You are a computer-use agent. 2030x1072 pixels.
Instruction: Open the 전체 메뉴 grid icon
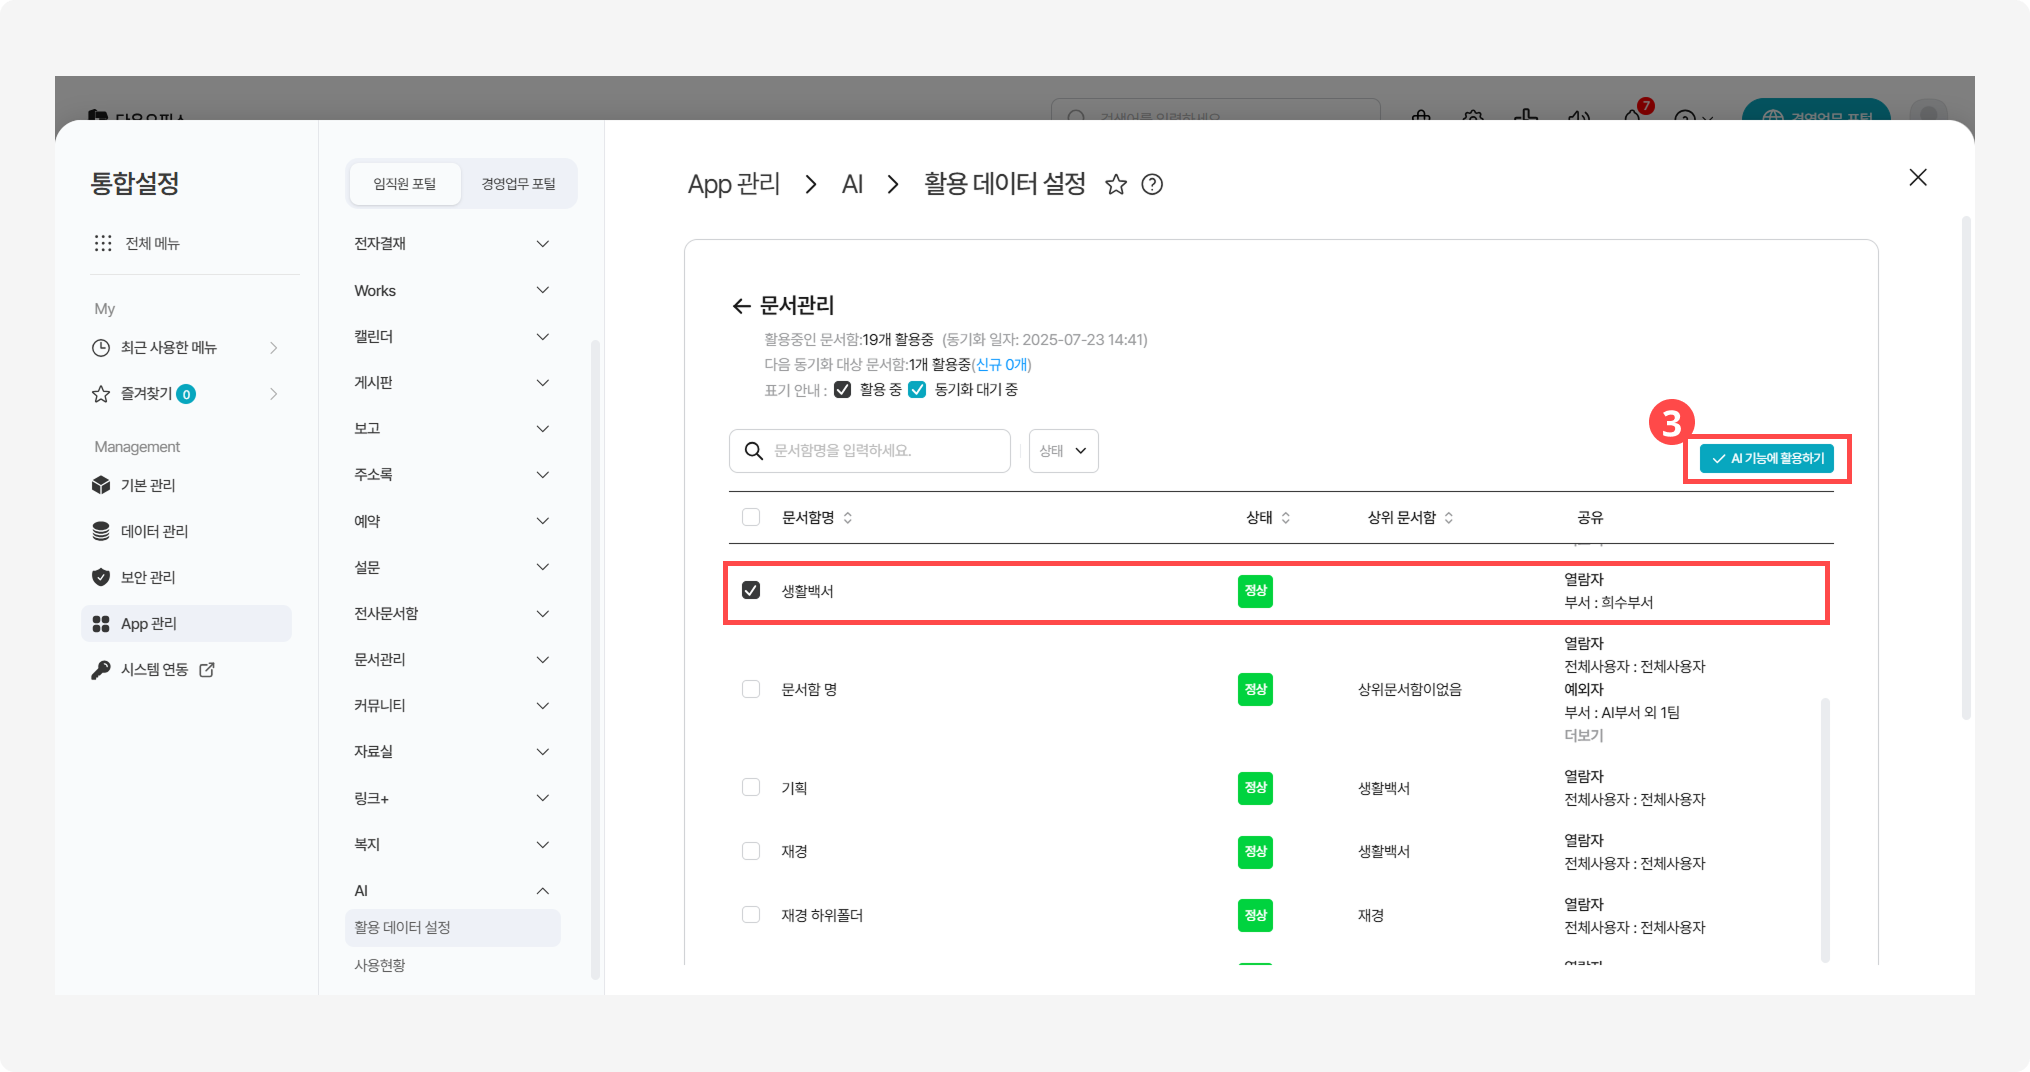point(103,242)
